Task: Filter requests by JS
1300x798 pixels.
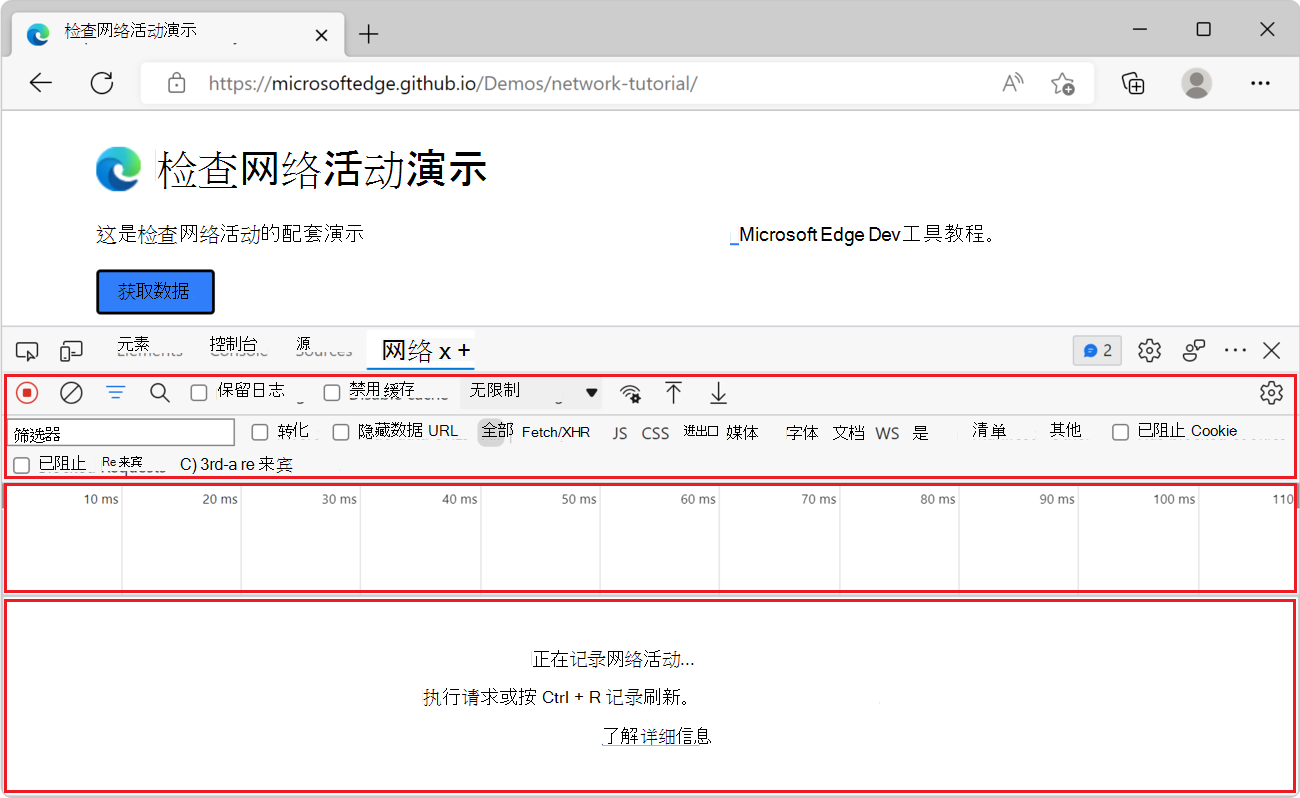Action: [x=620, y=433]
